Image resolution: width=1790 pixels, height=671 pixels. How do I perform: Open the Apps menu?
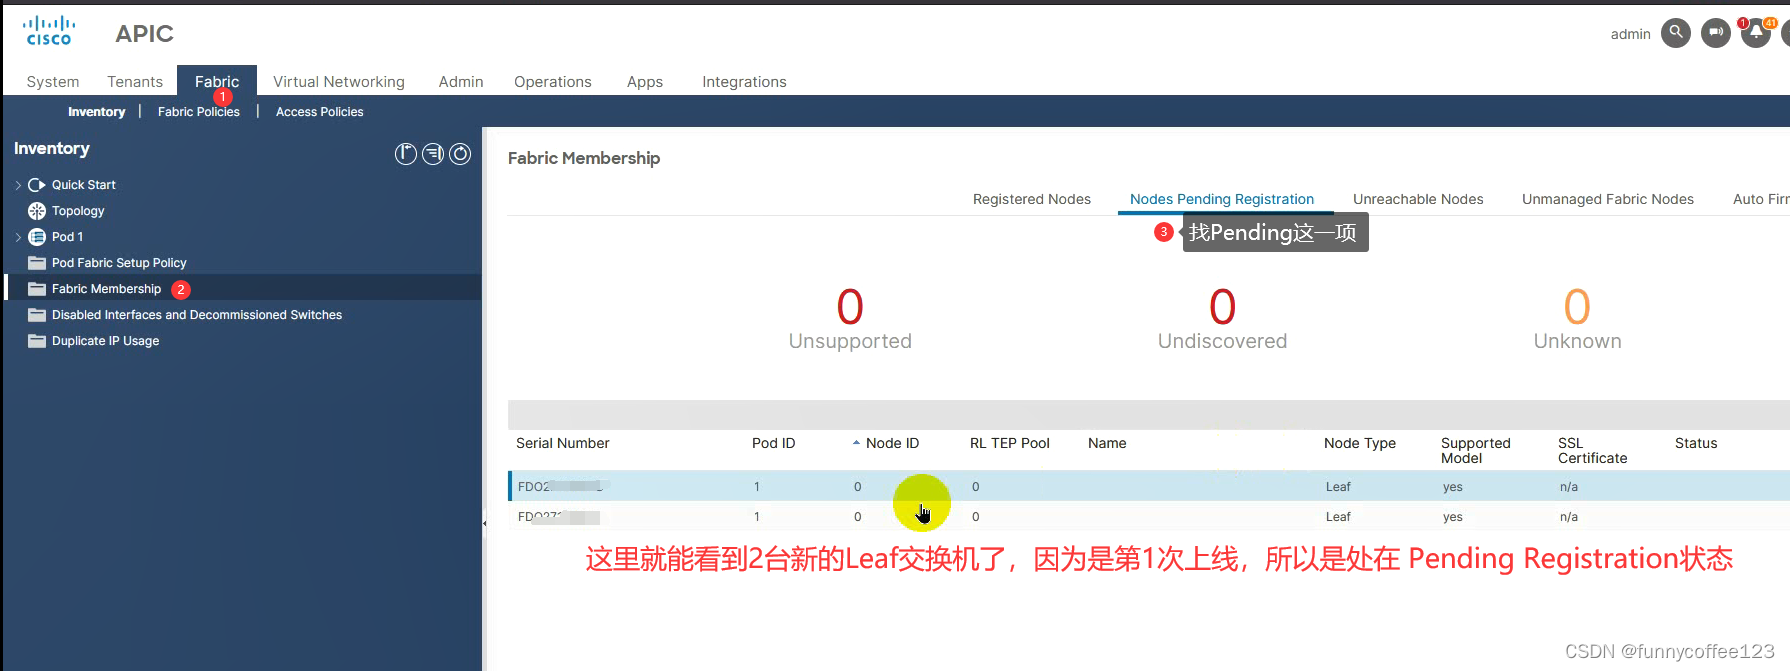pos(645,82)
